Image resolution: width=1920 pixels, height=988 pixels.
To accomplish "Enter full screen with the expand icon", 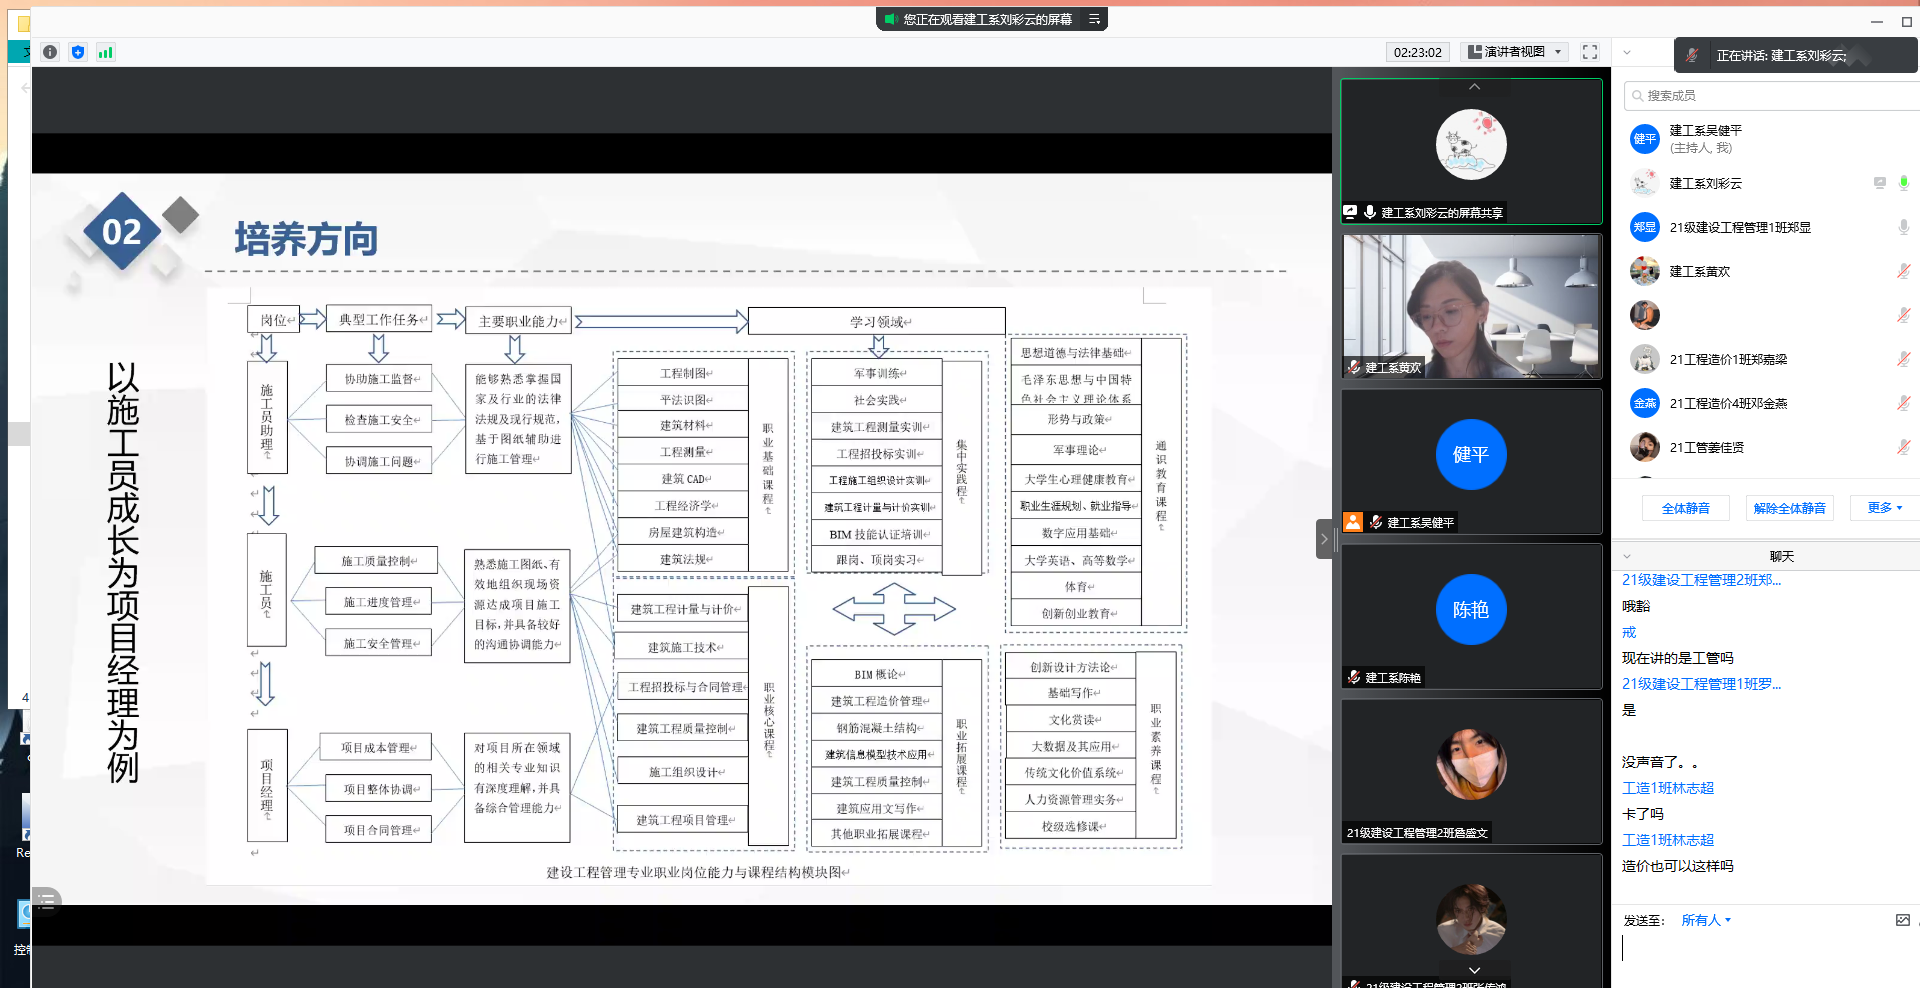I will pyautogui.click(x=1590, y=52).
